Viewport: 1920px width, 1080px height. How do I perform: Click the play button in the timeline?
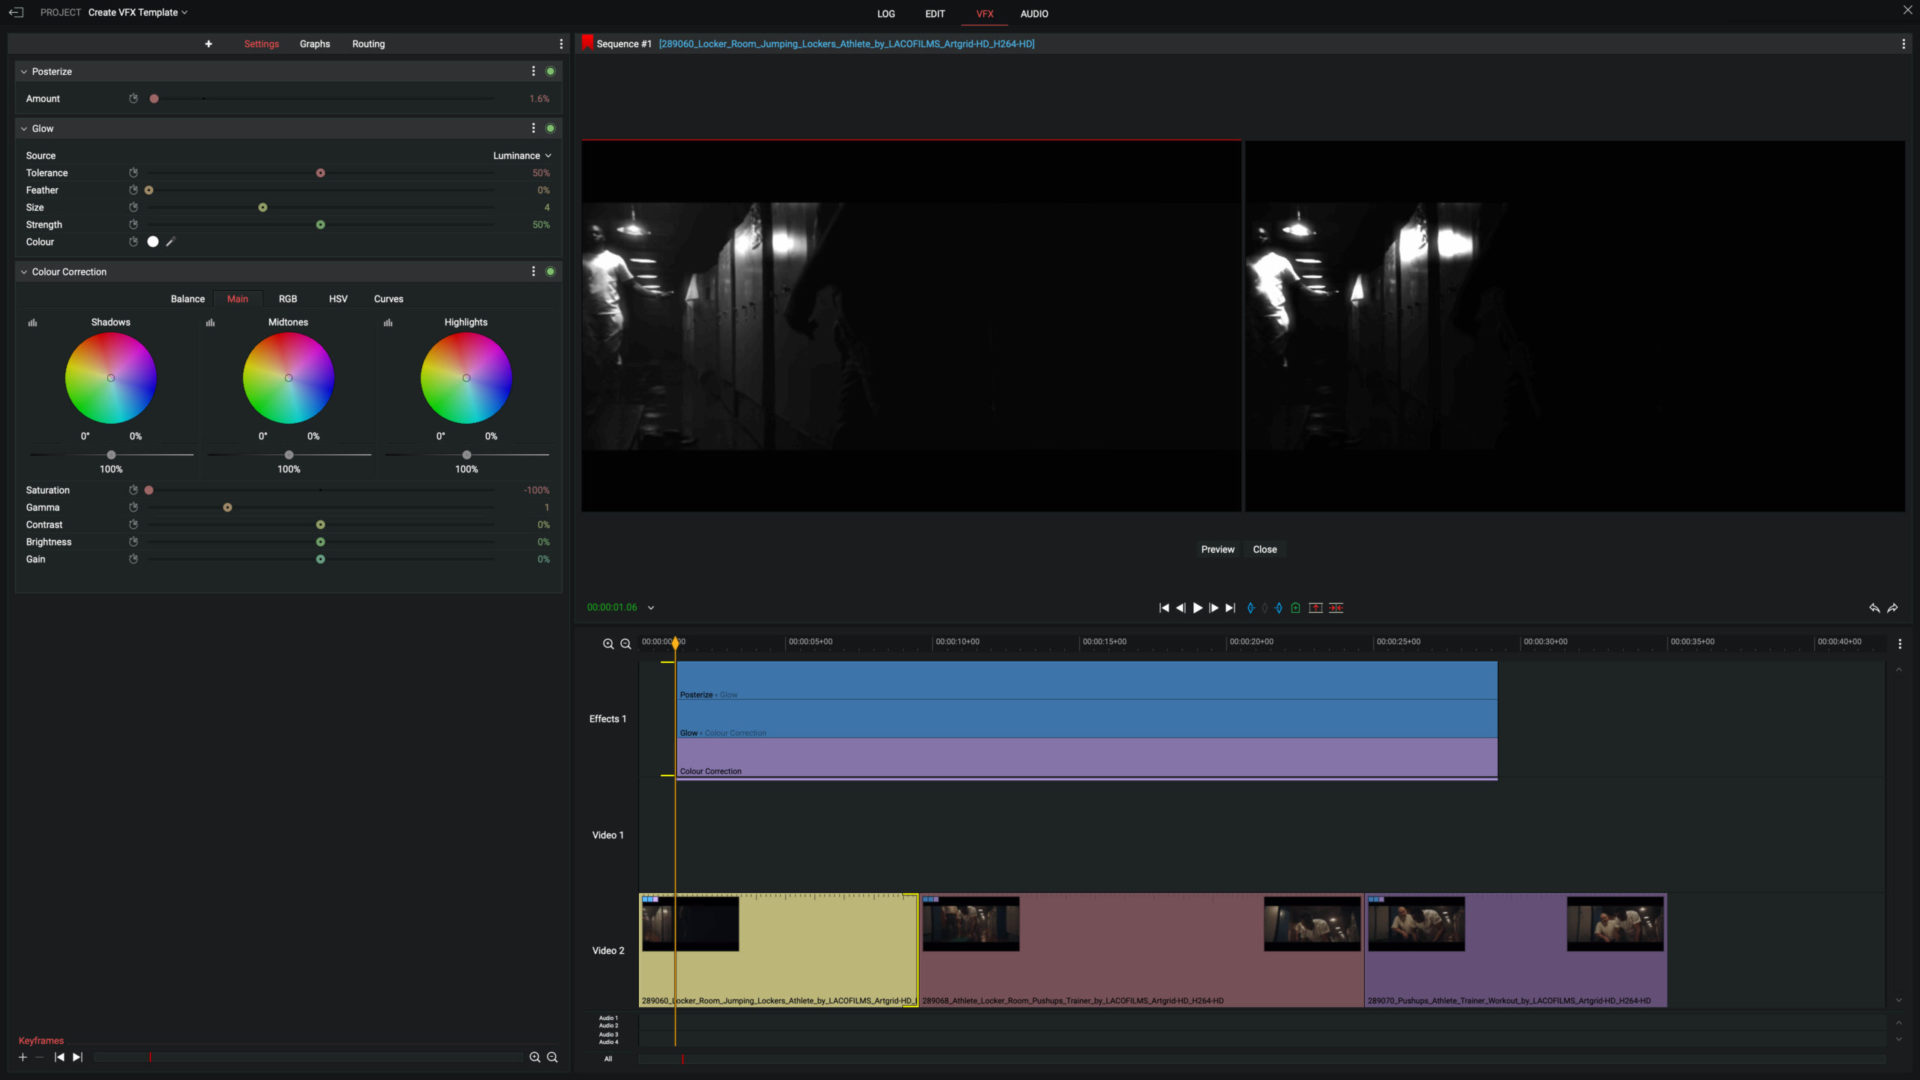pos(1197,608)
